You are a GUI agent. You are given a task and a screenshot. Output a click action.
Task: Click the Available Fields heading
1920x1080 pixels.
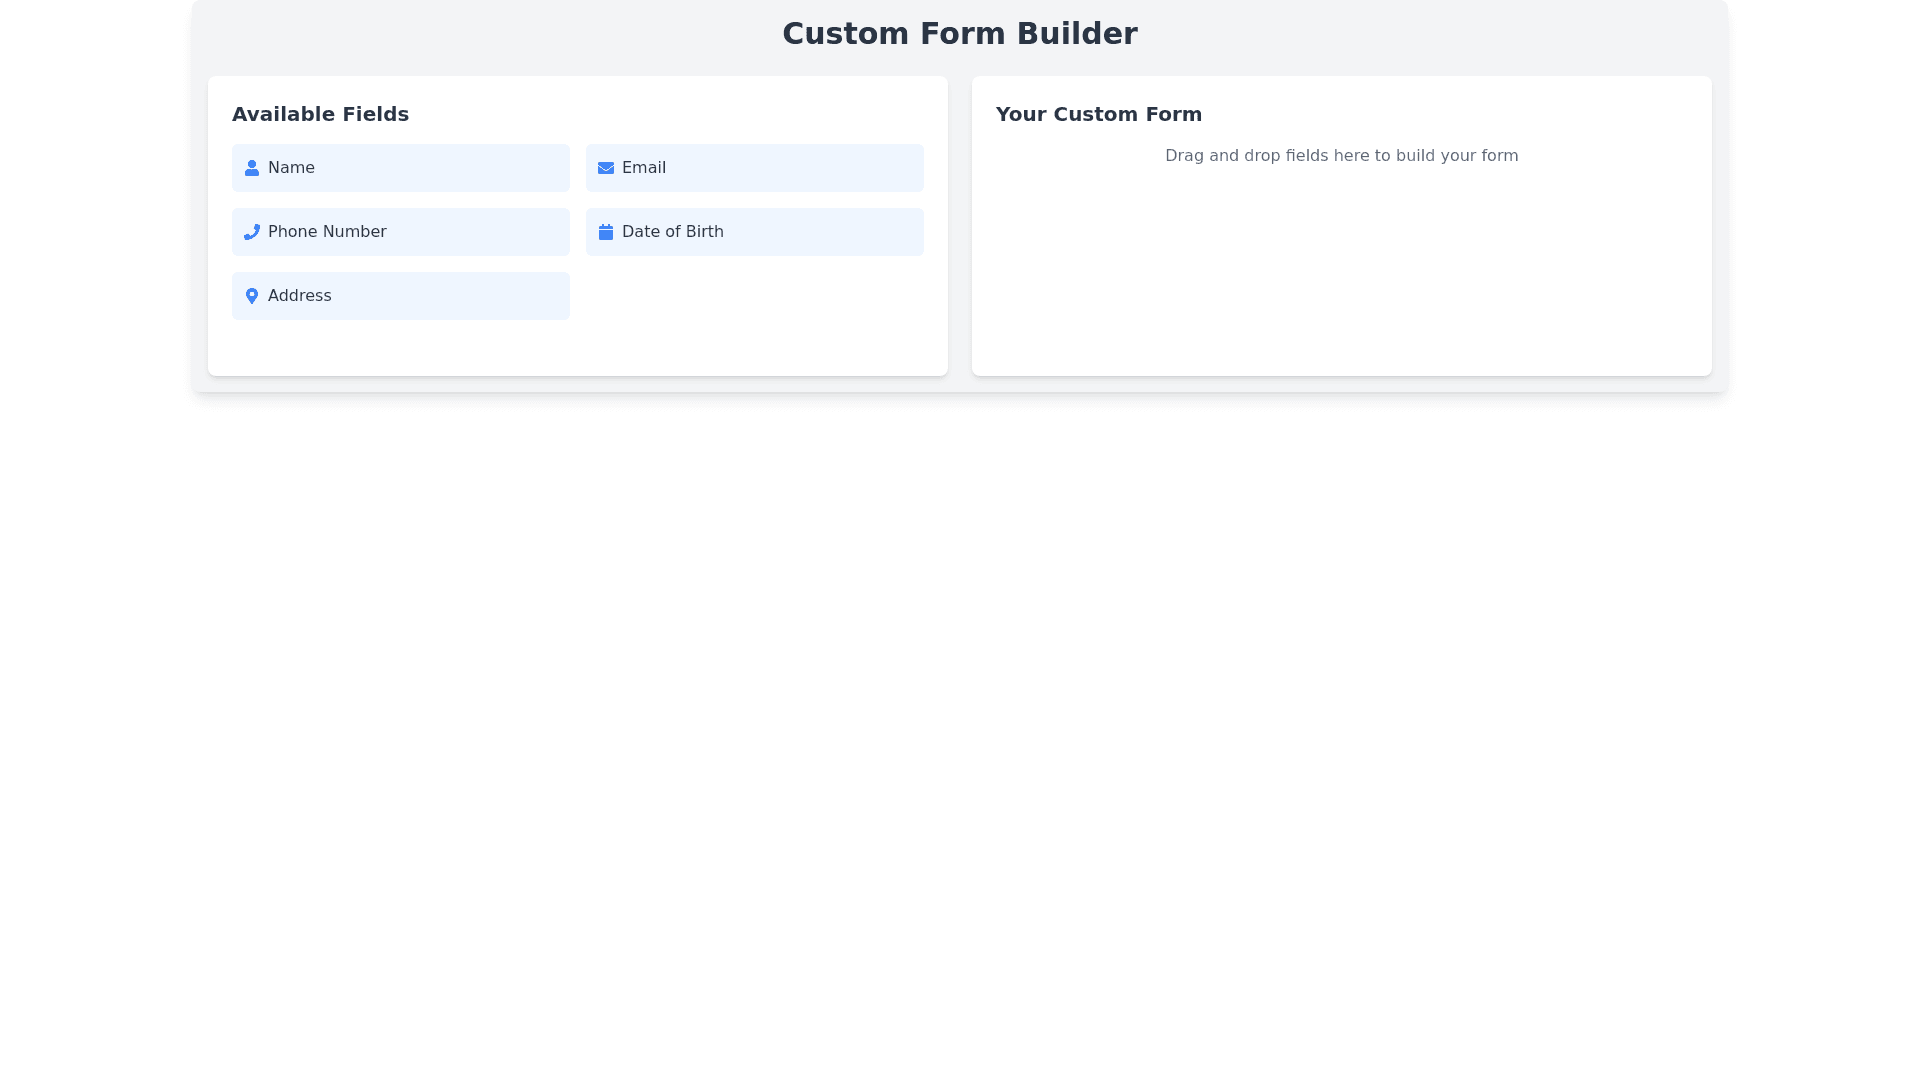tap(320, 114)
